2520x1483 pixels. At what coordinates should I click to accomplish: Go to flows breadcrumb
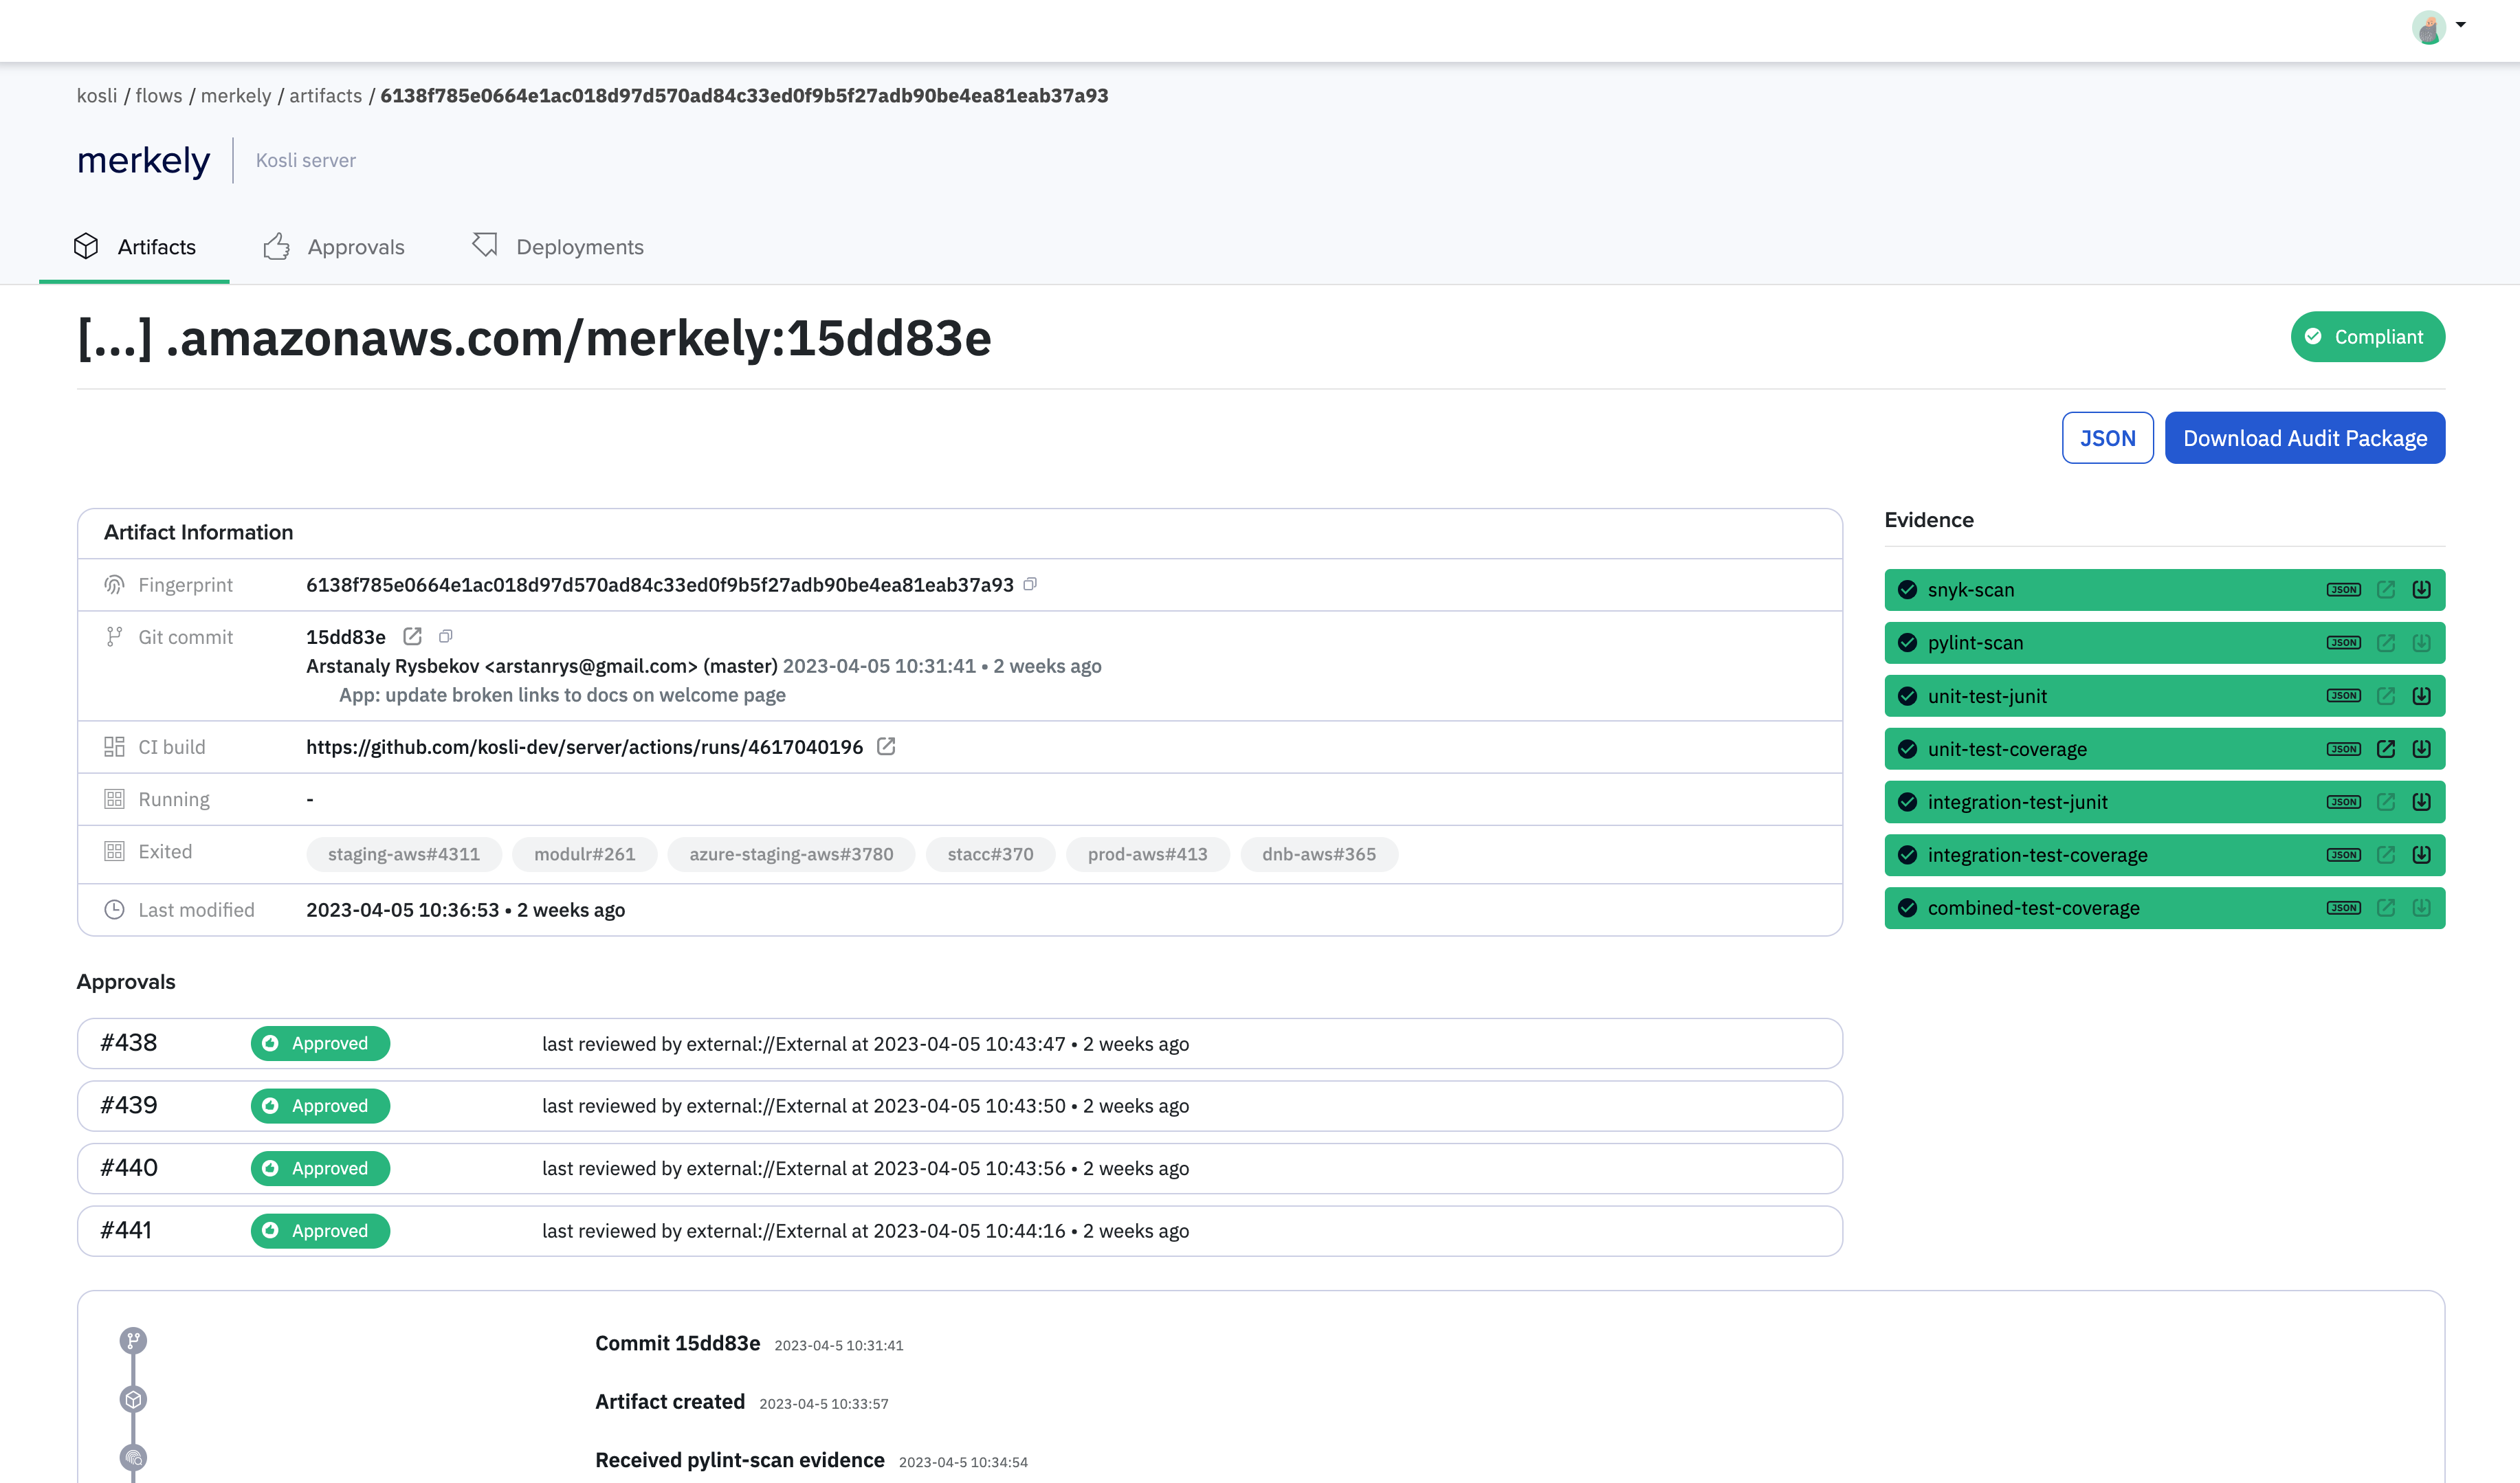159,96
